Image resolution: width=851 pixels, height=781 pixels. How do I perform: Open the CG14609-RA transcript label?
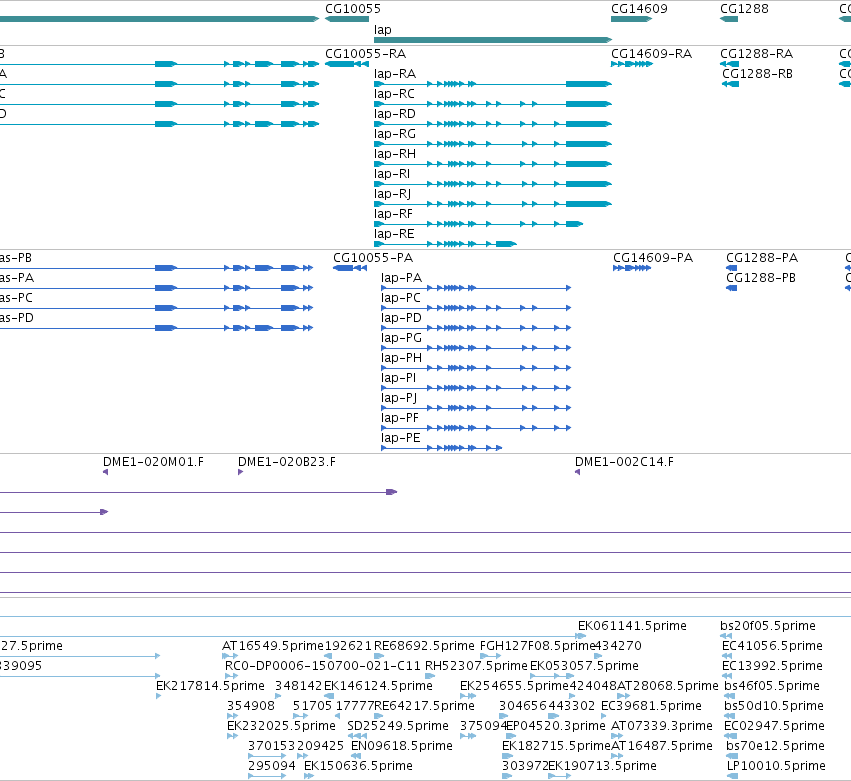tap(651, 54)
